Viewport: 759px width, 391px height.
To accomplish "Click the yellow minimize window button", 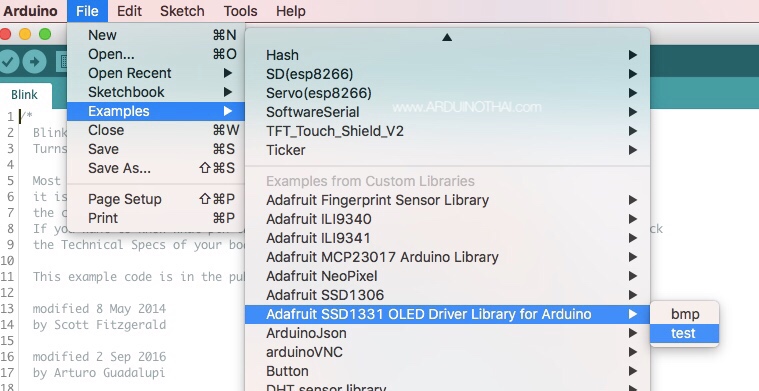I will click(x=25, y=34).
